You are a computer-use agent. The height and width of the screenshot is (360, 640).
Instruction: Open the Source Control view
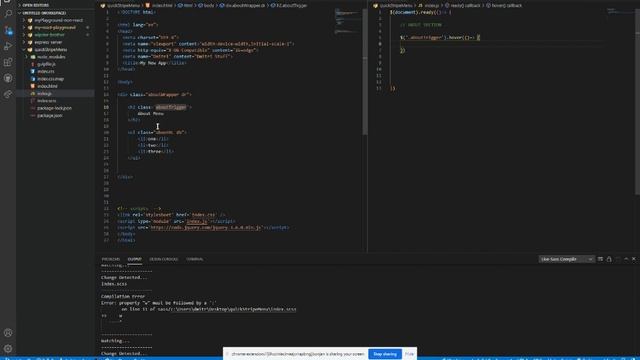point(8,30)
